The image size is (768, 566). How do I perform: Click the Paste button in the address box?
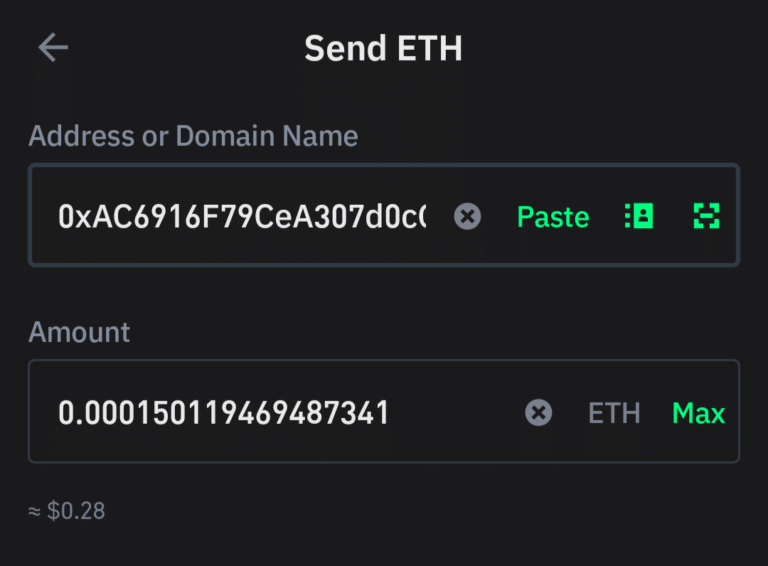tap(553, 217)
